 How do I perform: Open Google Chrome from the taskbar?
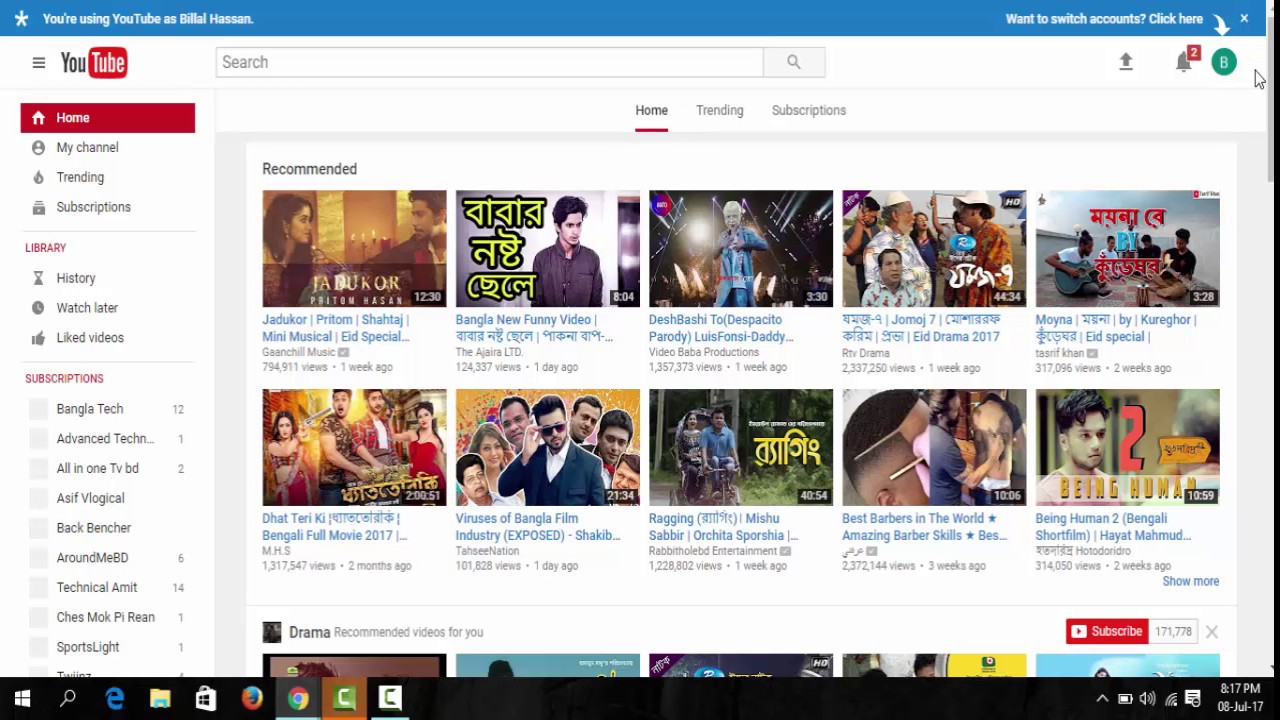[x=297, y=697]
